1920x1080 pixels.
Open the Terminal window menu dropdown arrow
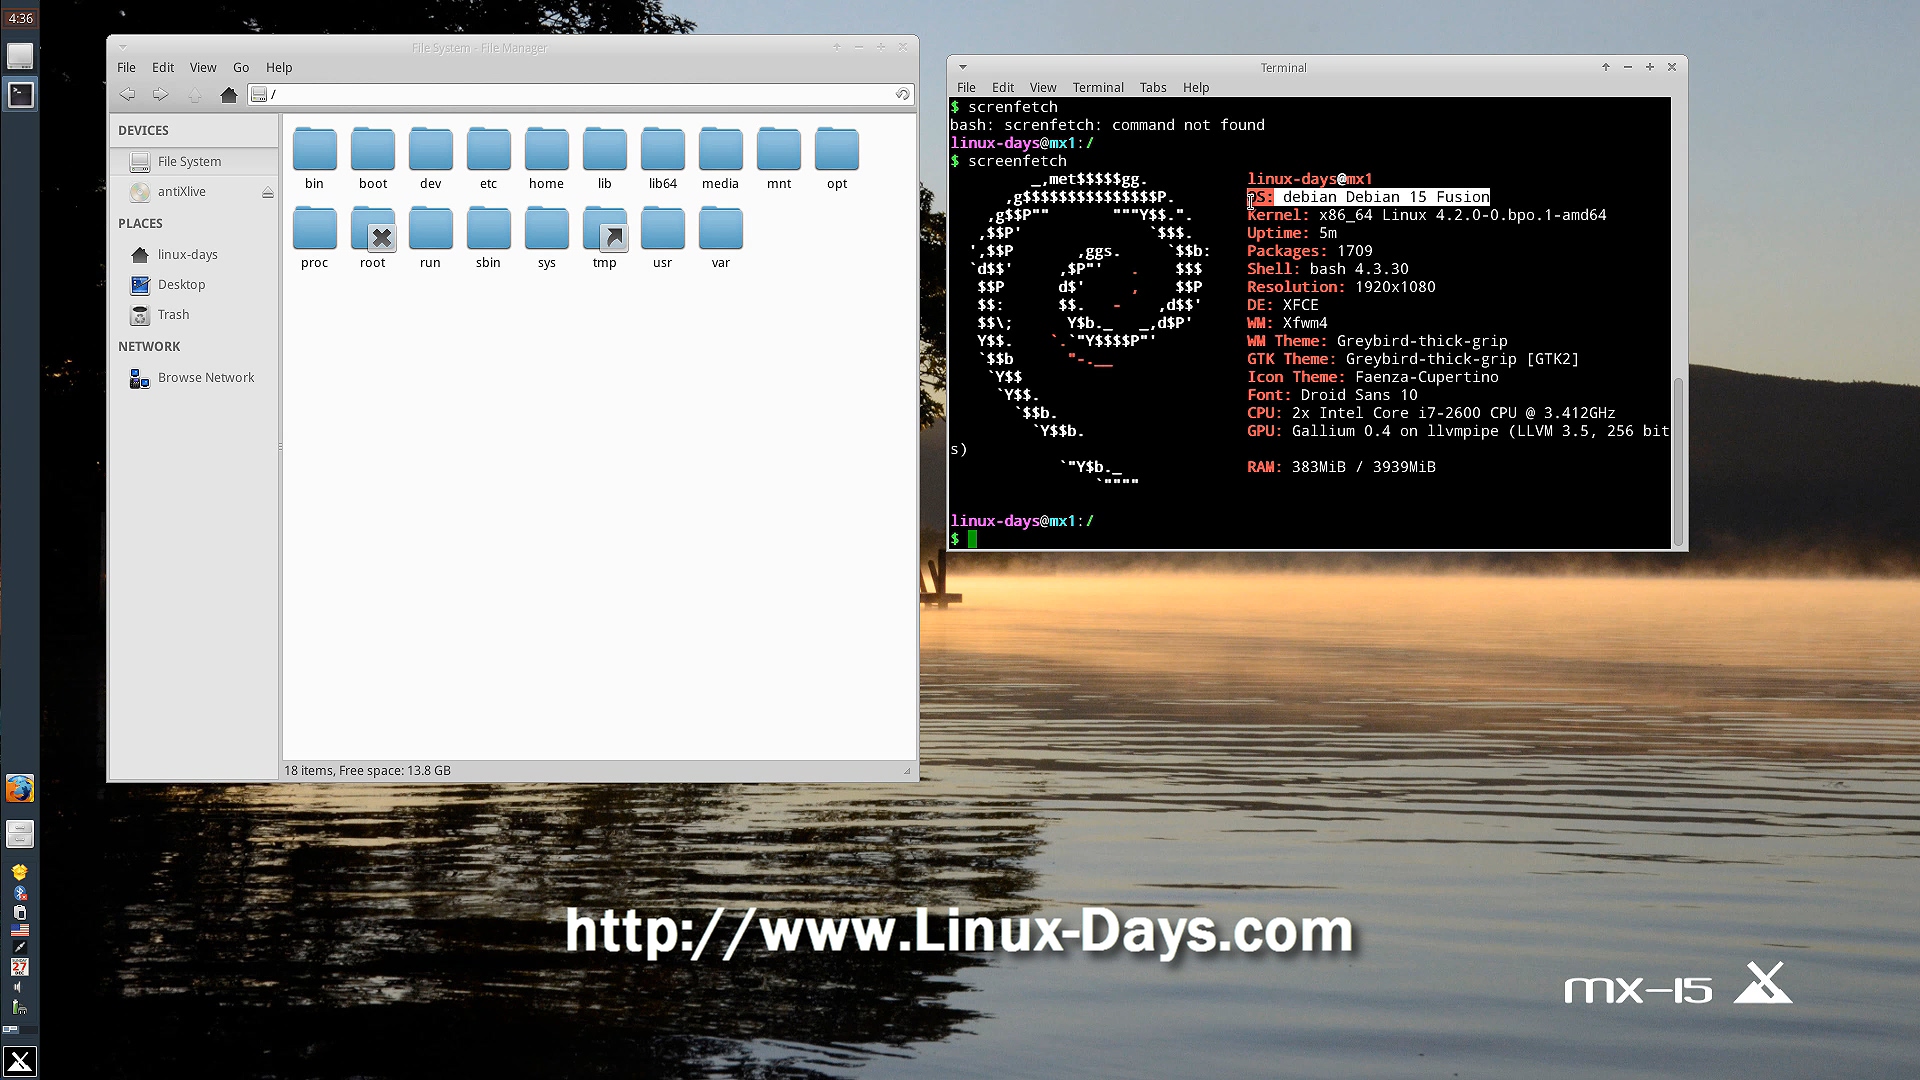tap(963, 67)
